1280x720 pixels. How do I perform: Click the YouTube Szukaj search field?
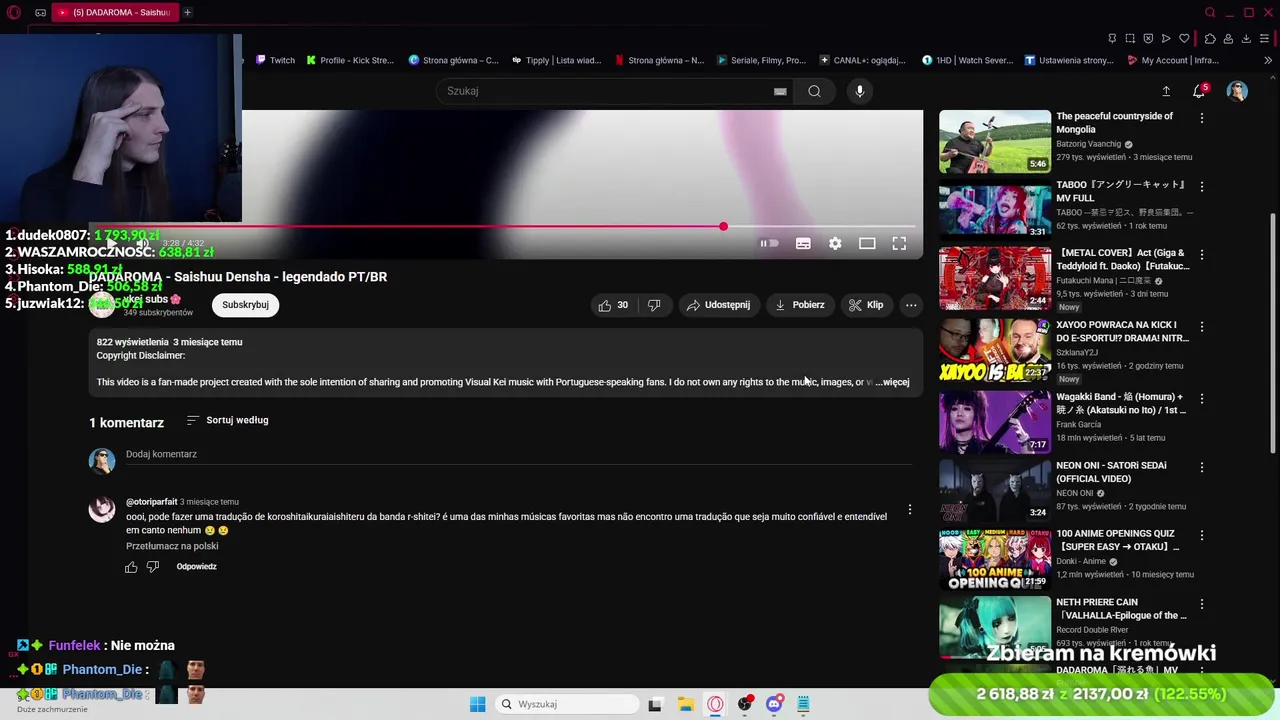pyautogui.click(x=605, y=91)
